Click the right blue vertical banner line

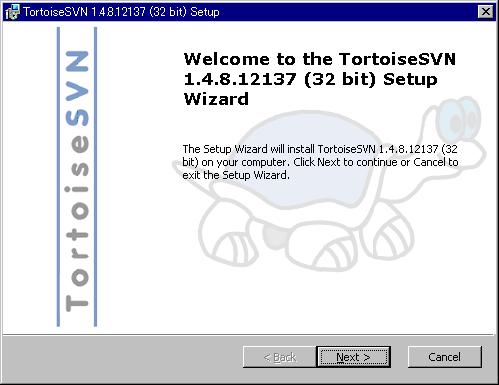pos(96,177)
